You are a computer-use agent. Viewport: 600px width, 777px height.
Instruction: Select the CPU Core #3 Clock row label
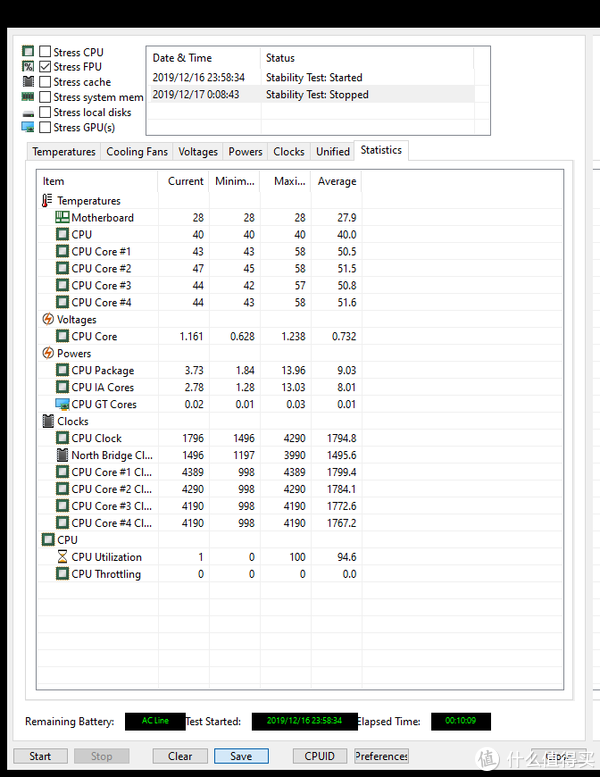point(111,506)
